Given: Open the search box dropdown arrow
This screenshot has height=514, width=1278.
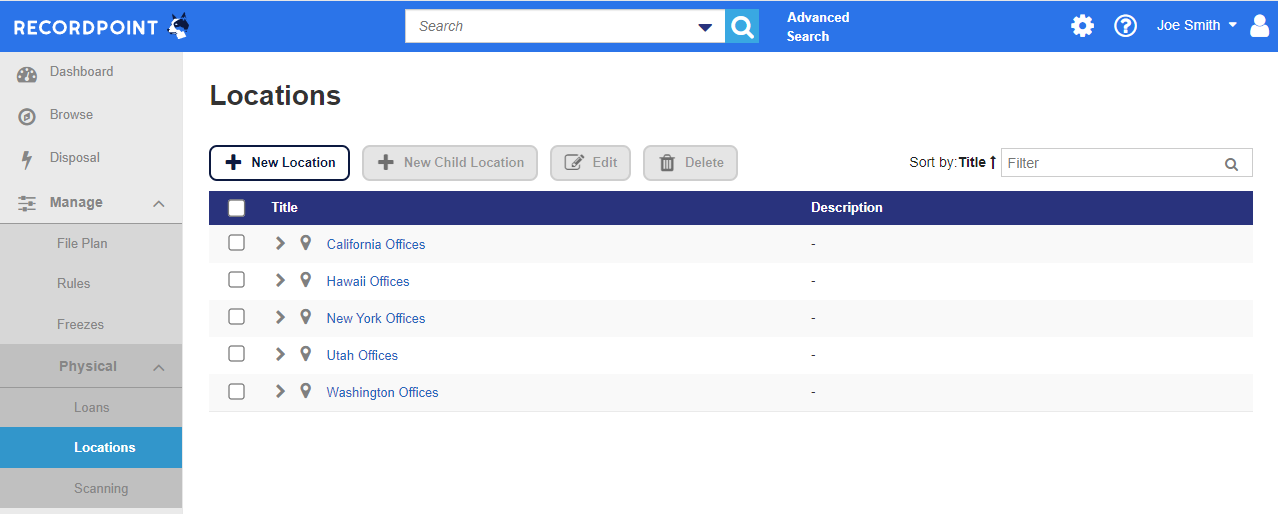Looking at the screenshot, I should tap(705, 27).
